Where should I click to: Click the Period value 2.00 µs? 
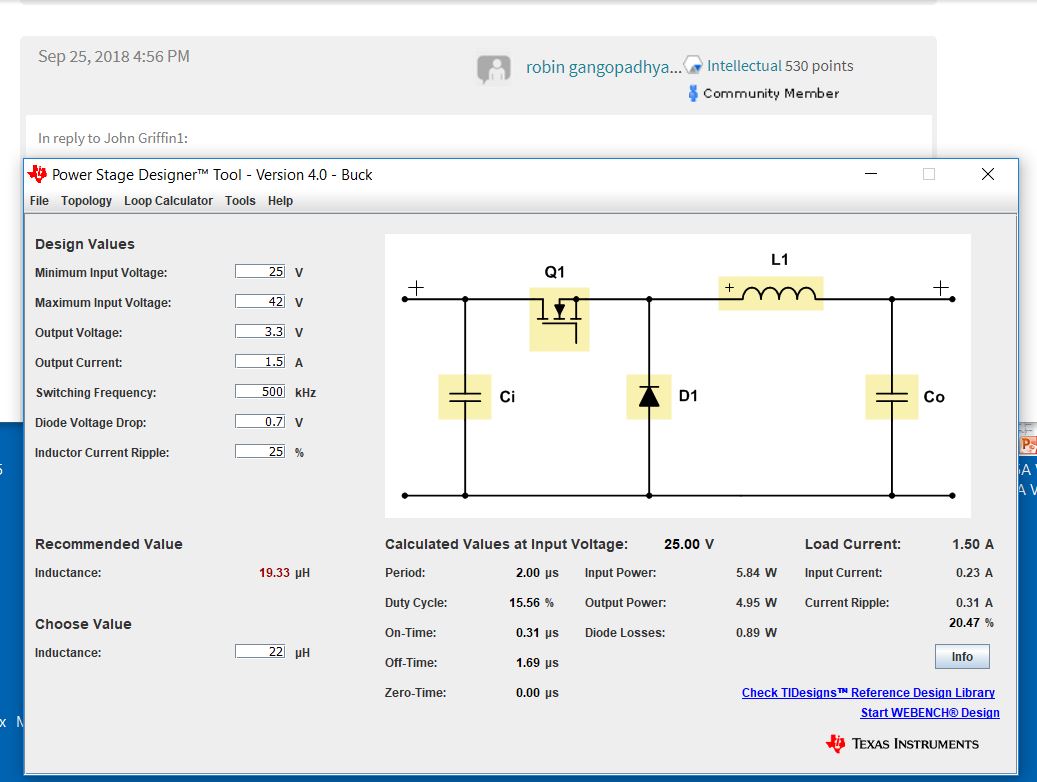tap(537, 572)
